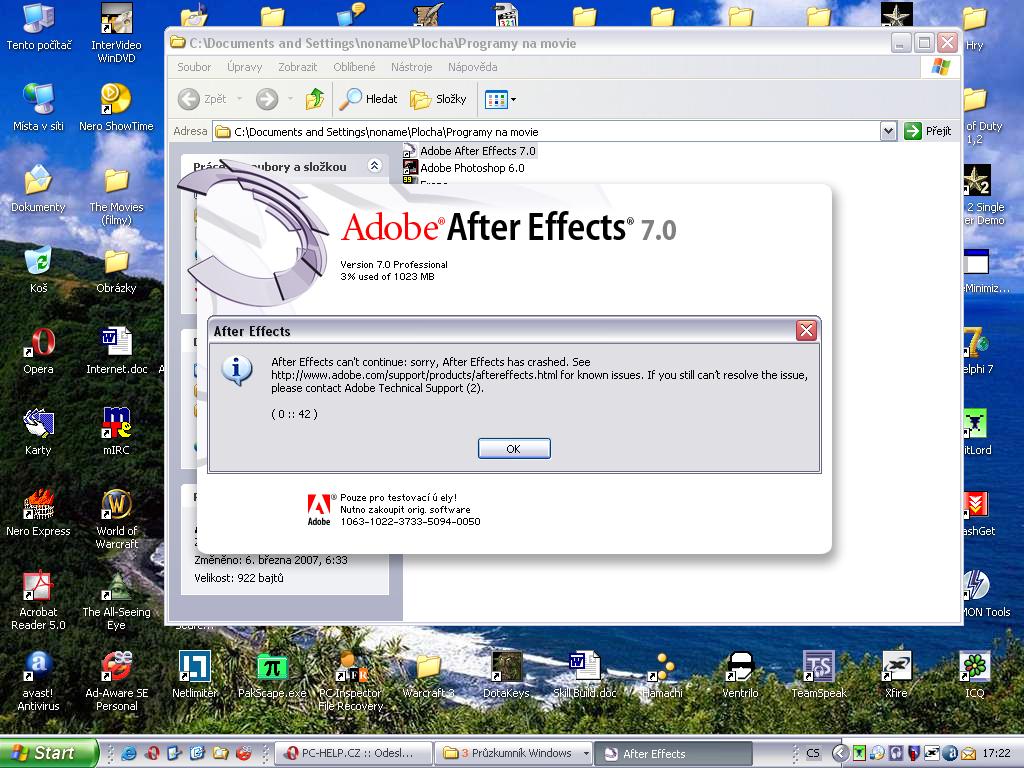Open Zobrazit menu in Explorer window

pos(297,67)
